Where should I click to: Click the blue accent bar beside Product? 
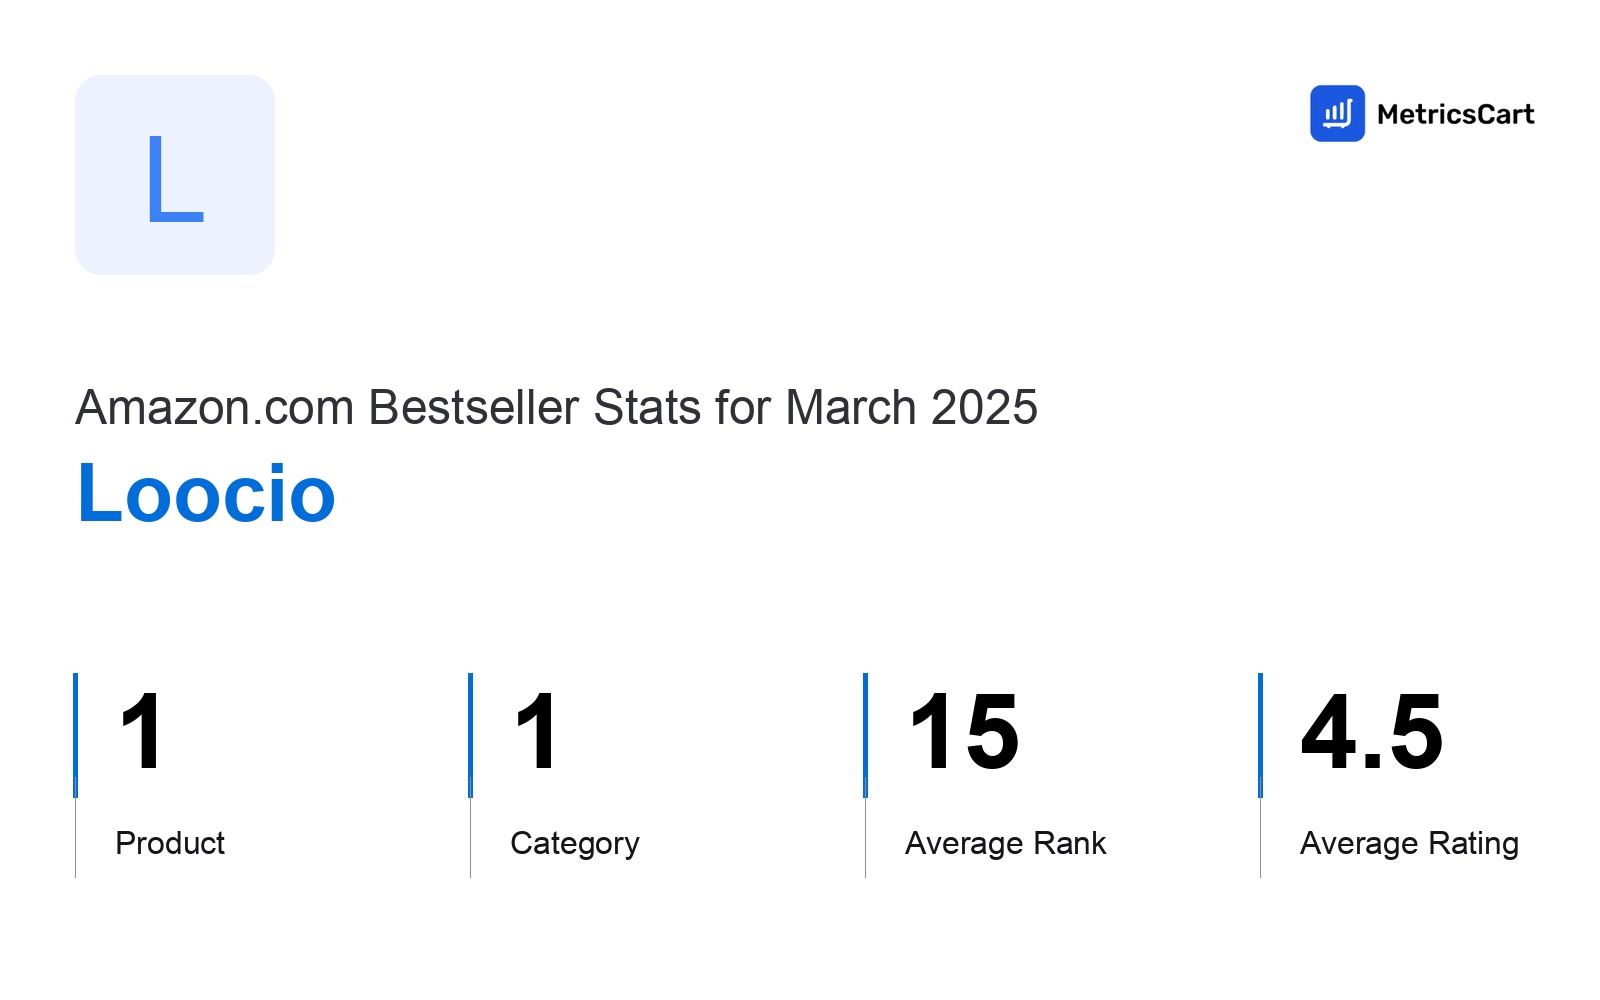(x=75, y=735)
